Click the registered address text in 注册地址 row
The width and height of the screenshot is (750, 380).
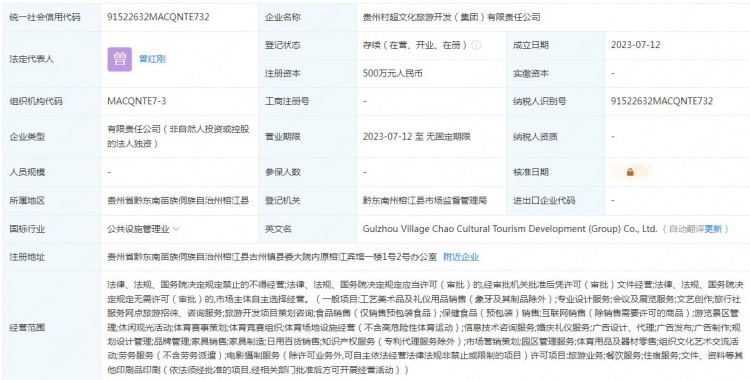[x=272, y=257]
